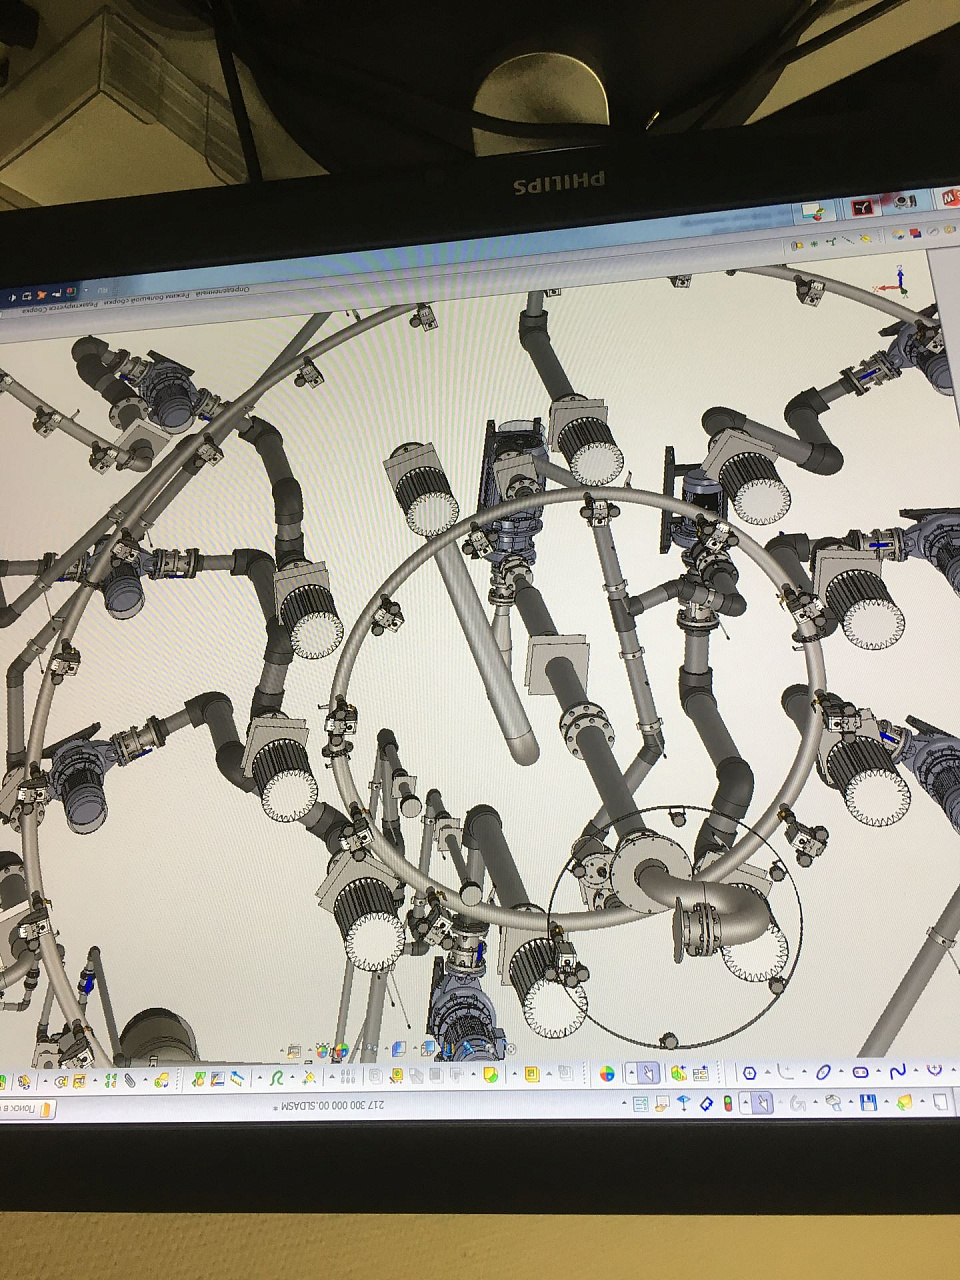Click the green curve toolbar icon
This screenshot has width=960, height=1280.
pos(276,1078)
